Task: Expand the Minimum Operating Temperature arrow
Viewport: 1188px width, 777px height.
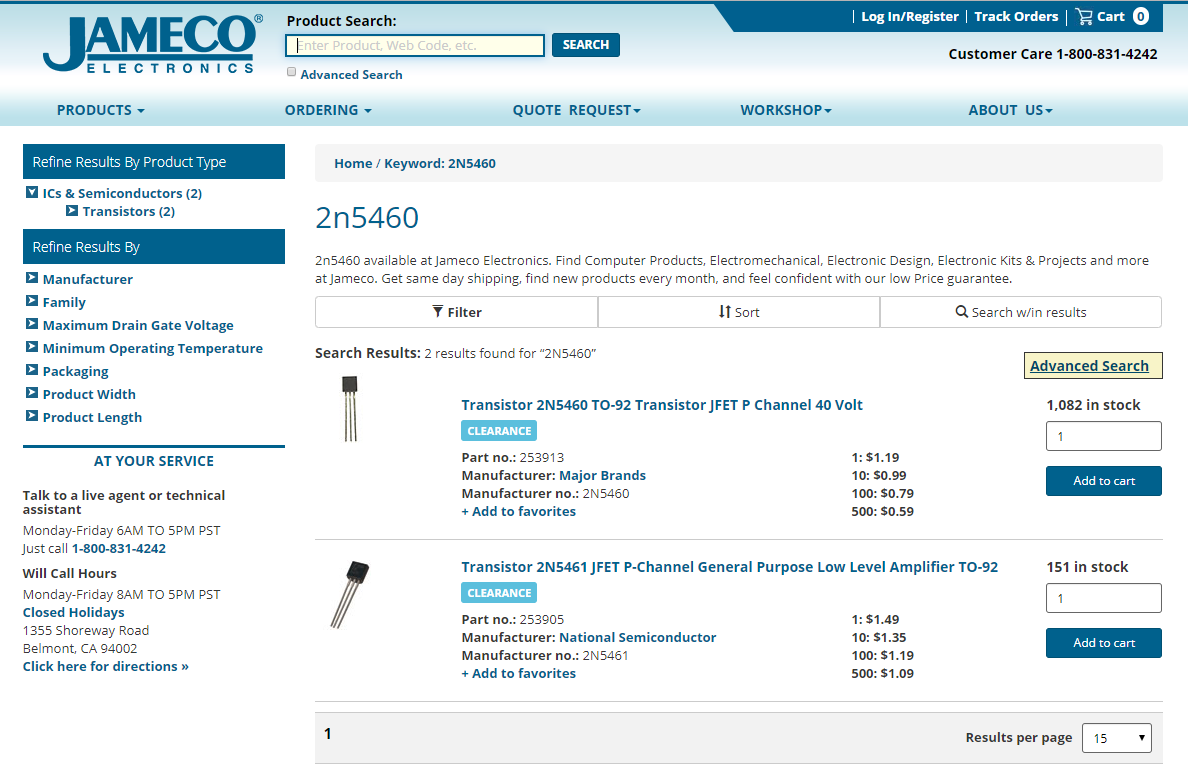Action: 32,347
